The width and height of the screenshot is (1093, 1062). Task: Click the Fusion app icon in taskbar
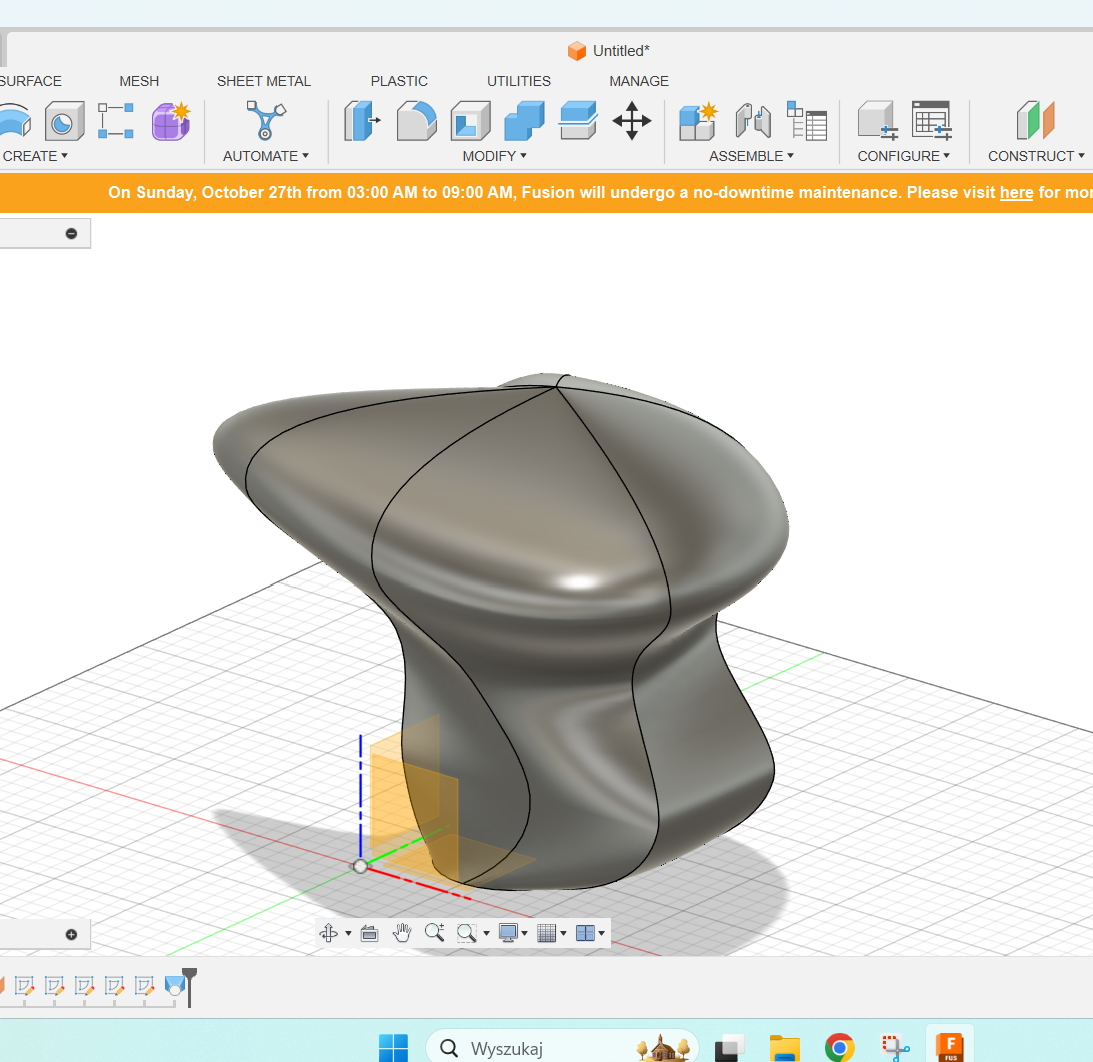coord(950,1047)
